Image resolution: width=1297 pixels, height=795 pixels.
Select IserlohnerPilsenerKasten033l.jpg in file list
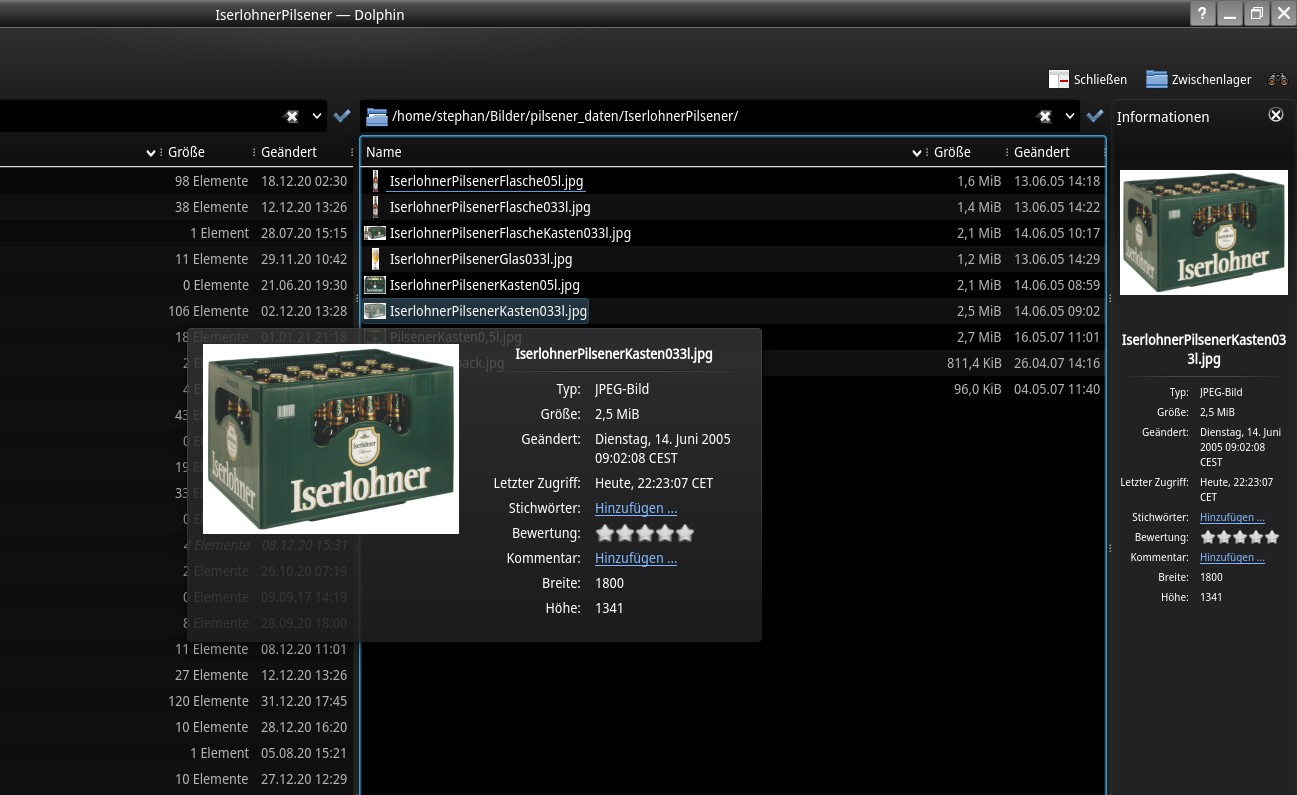(x=488, y=311)
